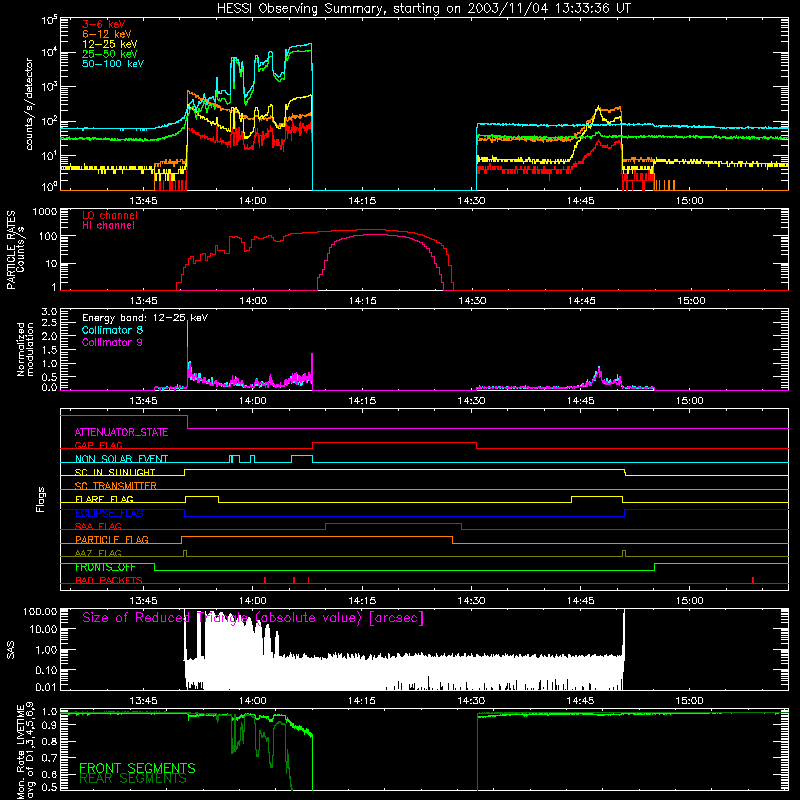Click the BAD_PACKETS flag label

point(109,580)
